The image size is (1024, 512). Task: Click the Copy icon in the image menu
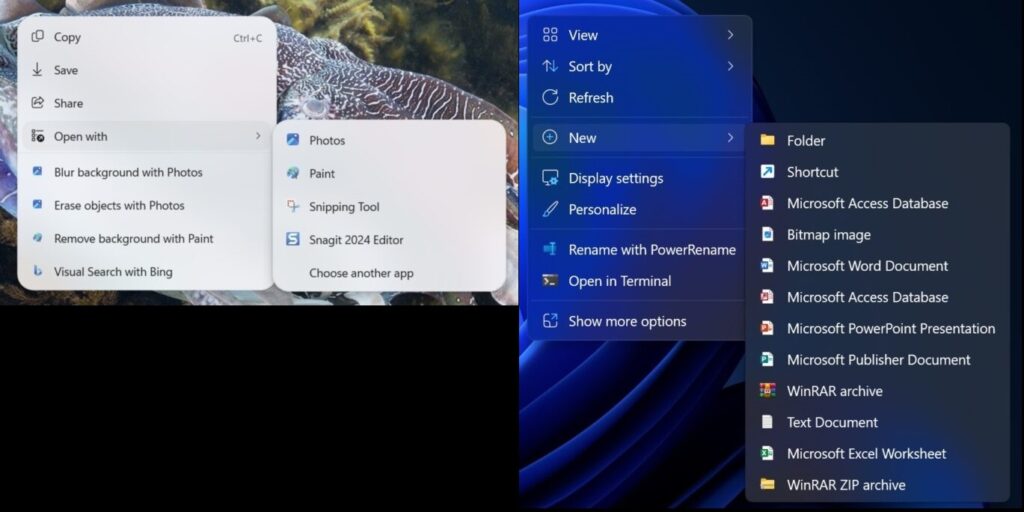(x=38, y=37)
